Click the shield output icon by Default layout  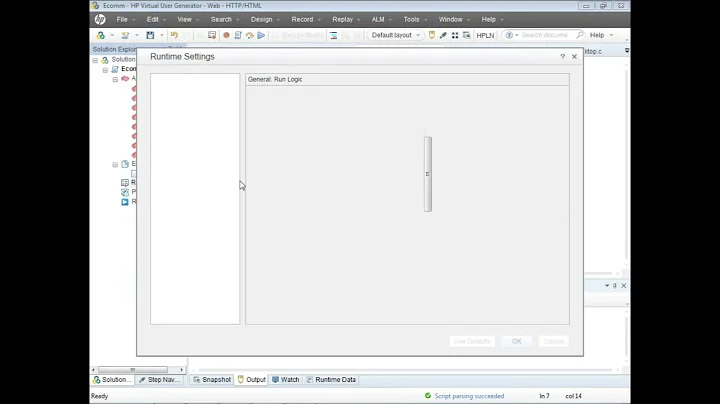tap(432, 35)
